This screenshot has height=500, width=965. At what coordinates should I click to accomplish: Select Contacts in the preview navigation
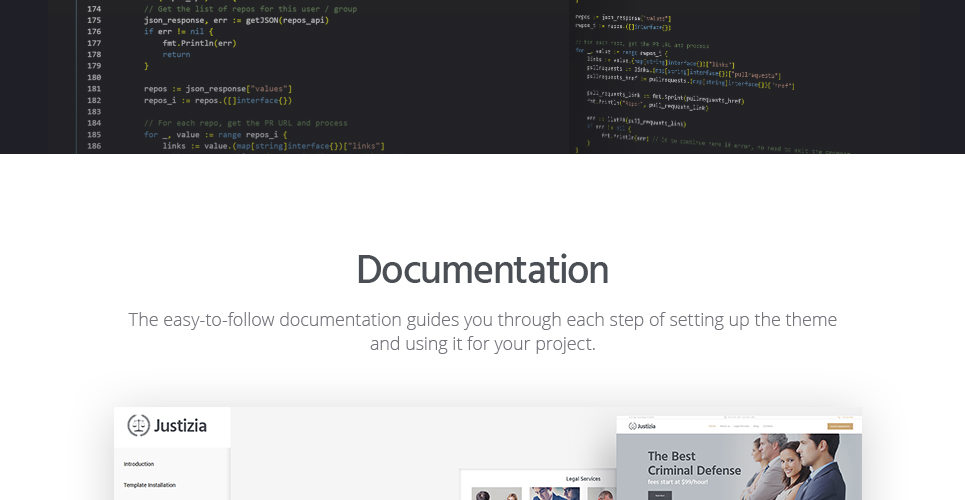[768, 426]
